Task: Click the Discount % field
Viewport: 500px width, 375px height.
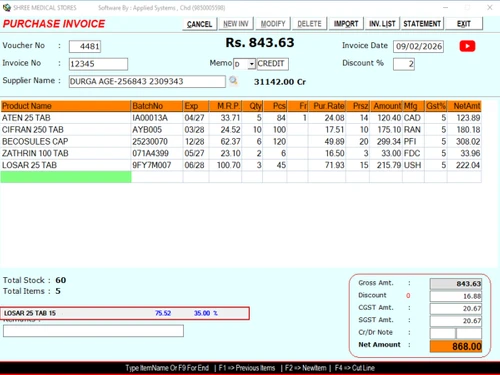Action: click(x=404, y=64)
